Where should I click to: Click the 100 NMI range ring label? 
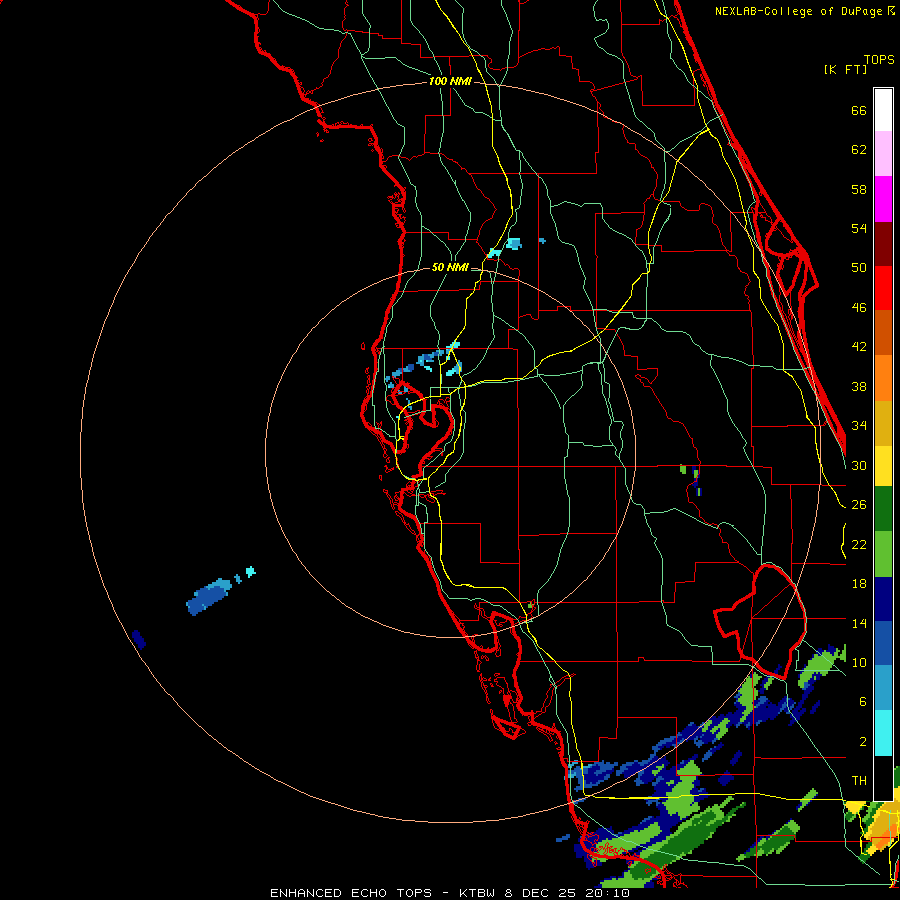coord(450,81)
